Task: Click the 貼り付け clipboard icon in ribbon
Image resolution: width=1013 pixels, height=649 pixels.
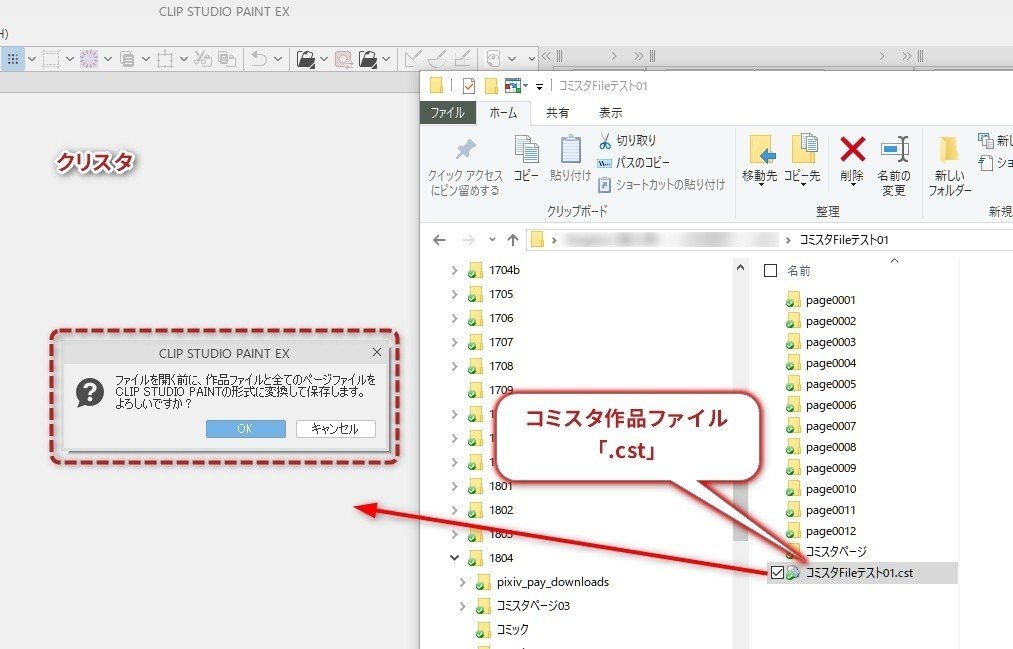Action: click(570, 150)
